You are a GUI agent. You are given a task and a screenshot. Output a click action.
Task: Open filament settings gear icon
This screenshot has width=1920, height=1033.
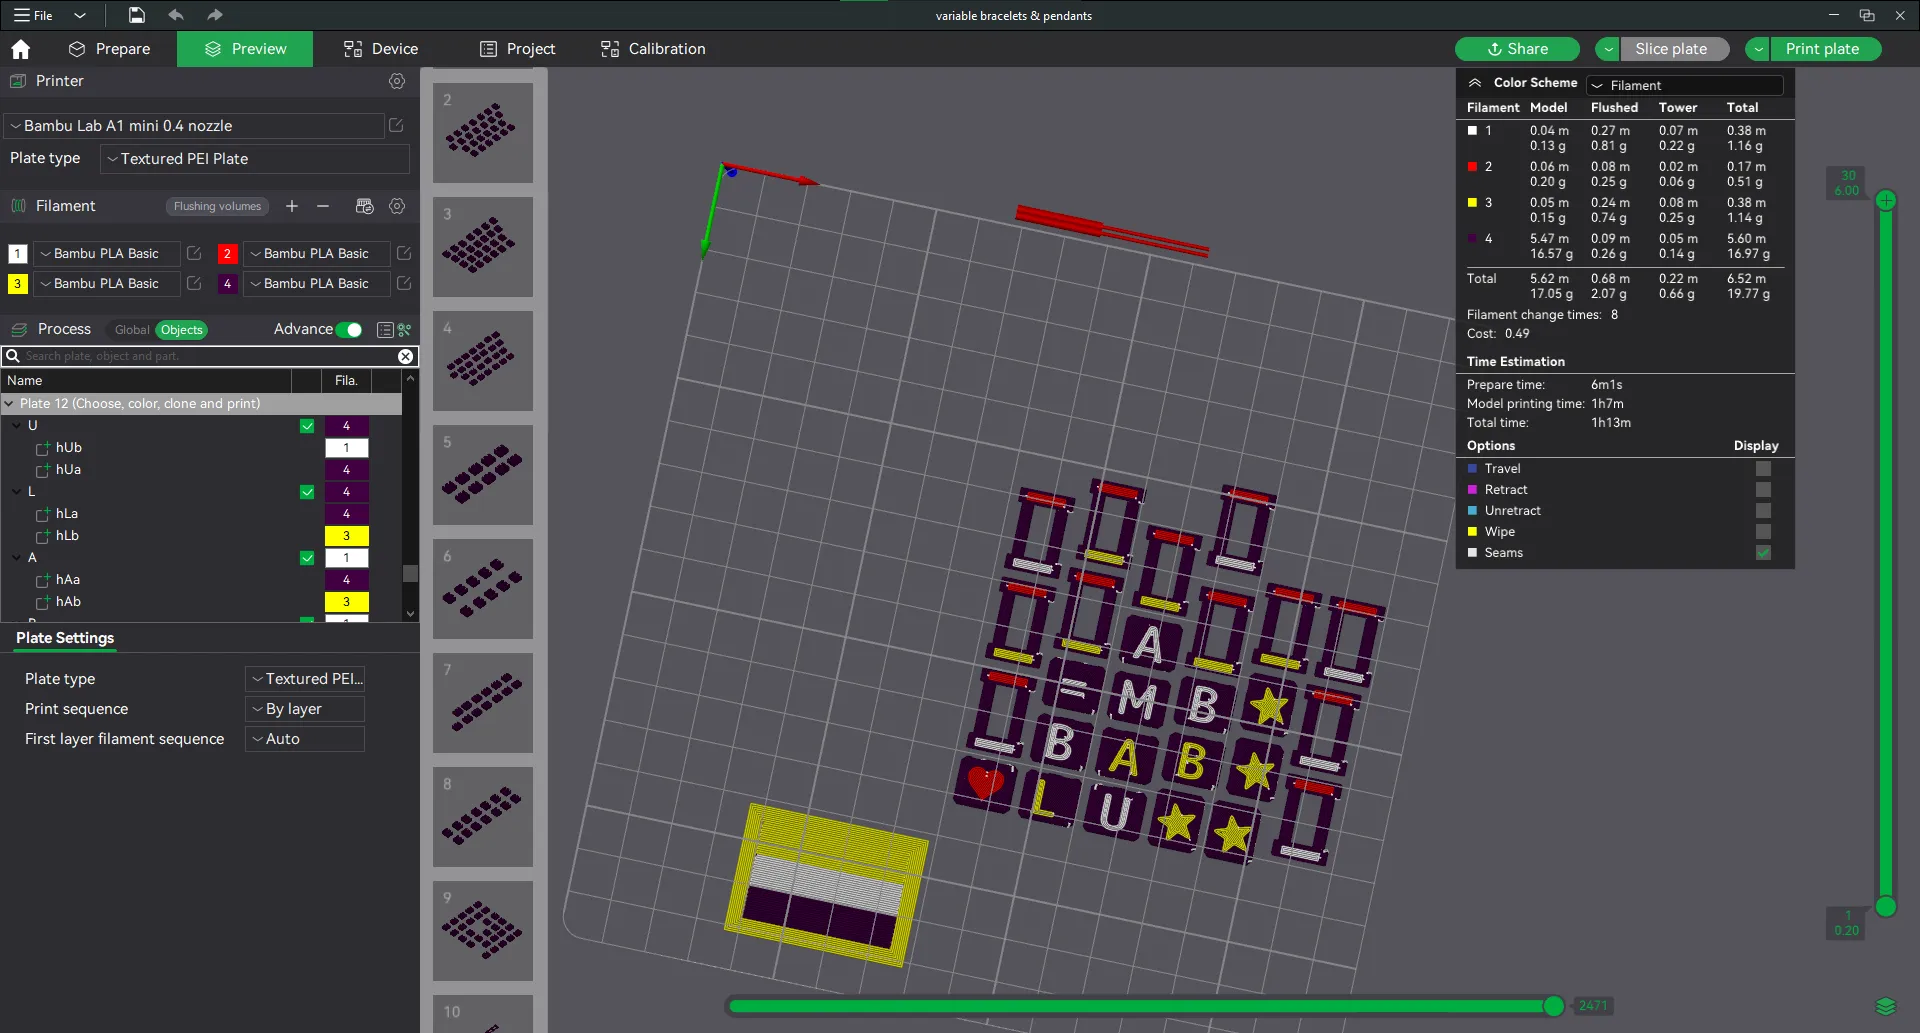click(397, 206)
